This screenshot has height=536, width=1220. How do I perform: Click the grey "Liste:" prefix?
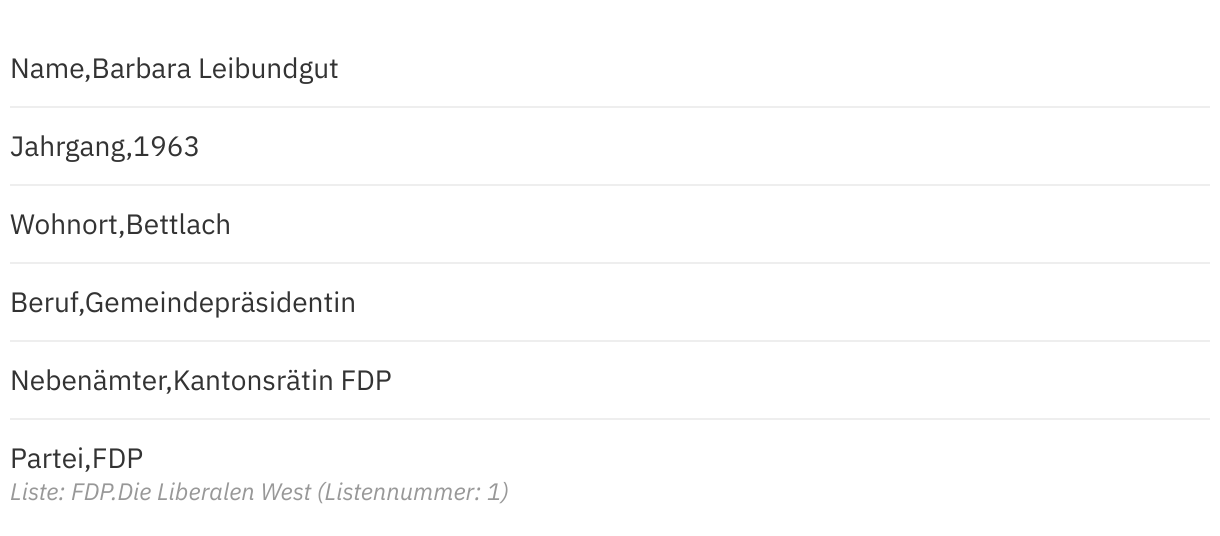click(x=37, y=492)
